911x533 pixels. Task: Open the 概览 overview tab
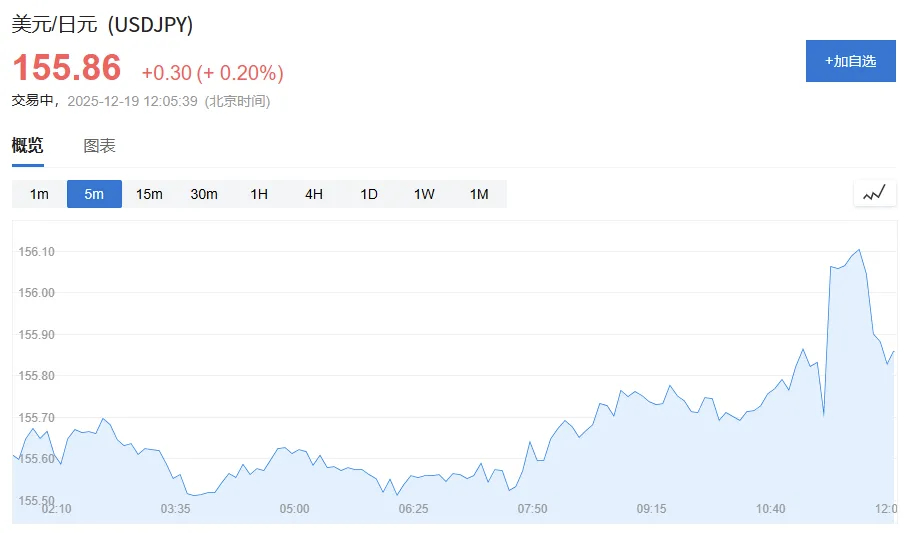point(27,145)
